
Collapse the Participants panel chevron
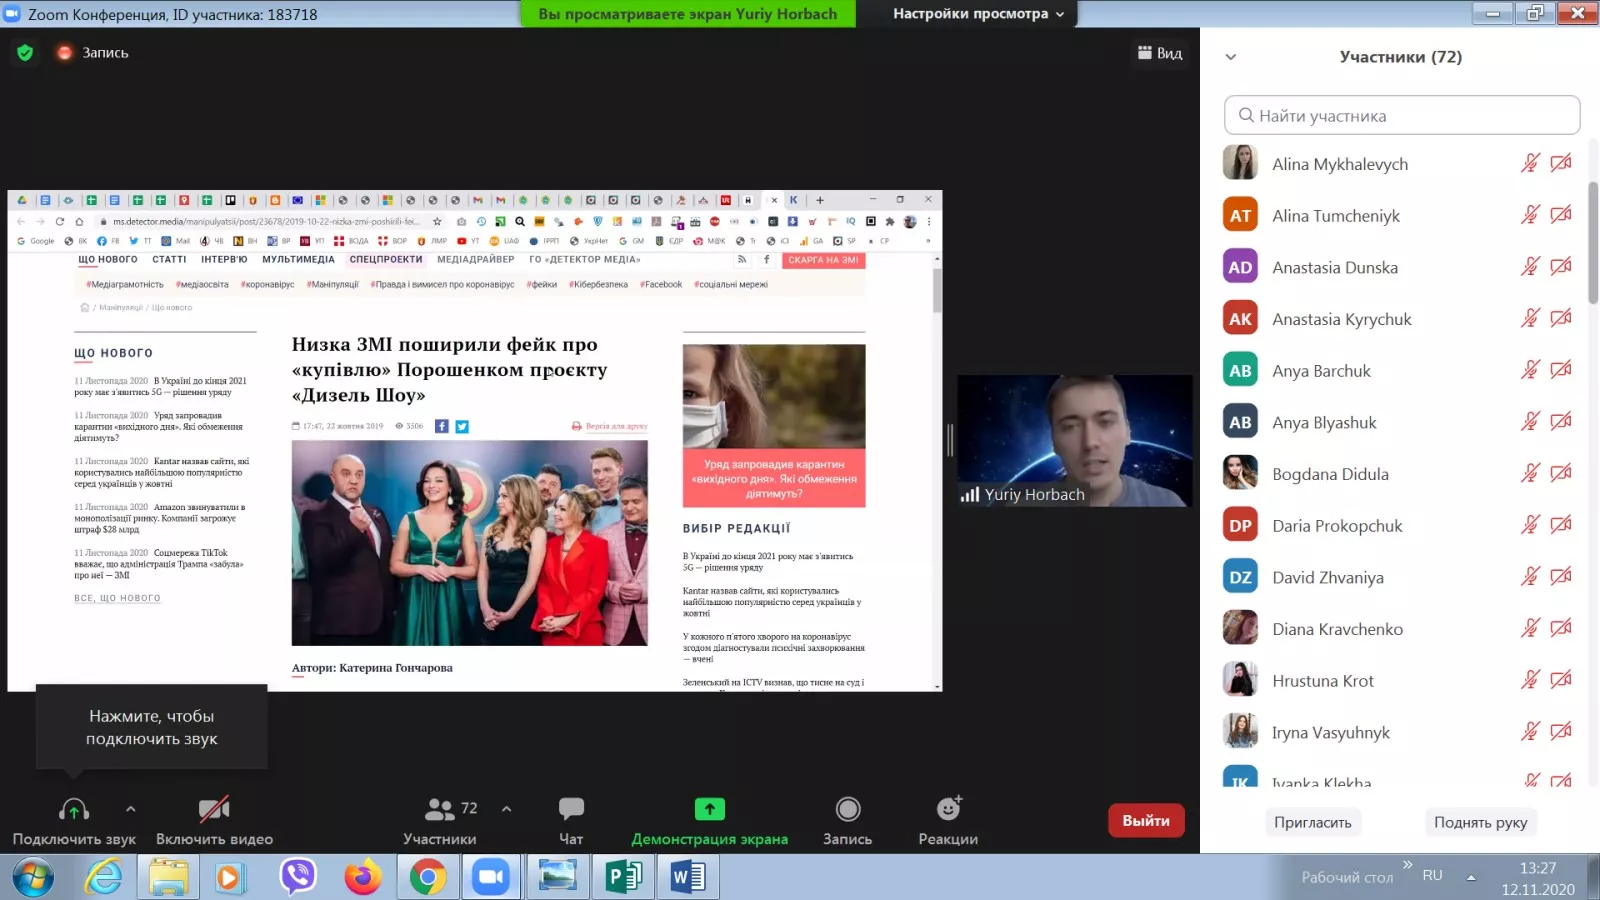[x=1231, y=57]
